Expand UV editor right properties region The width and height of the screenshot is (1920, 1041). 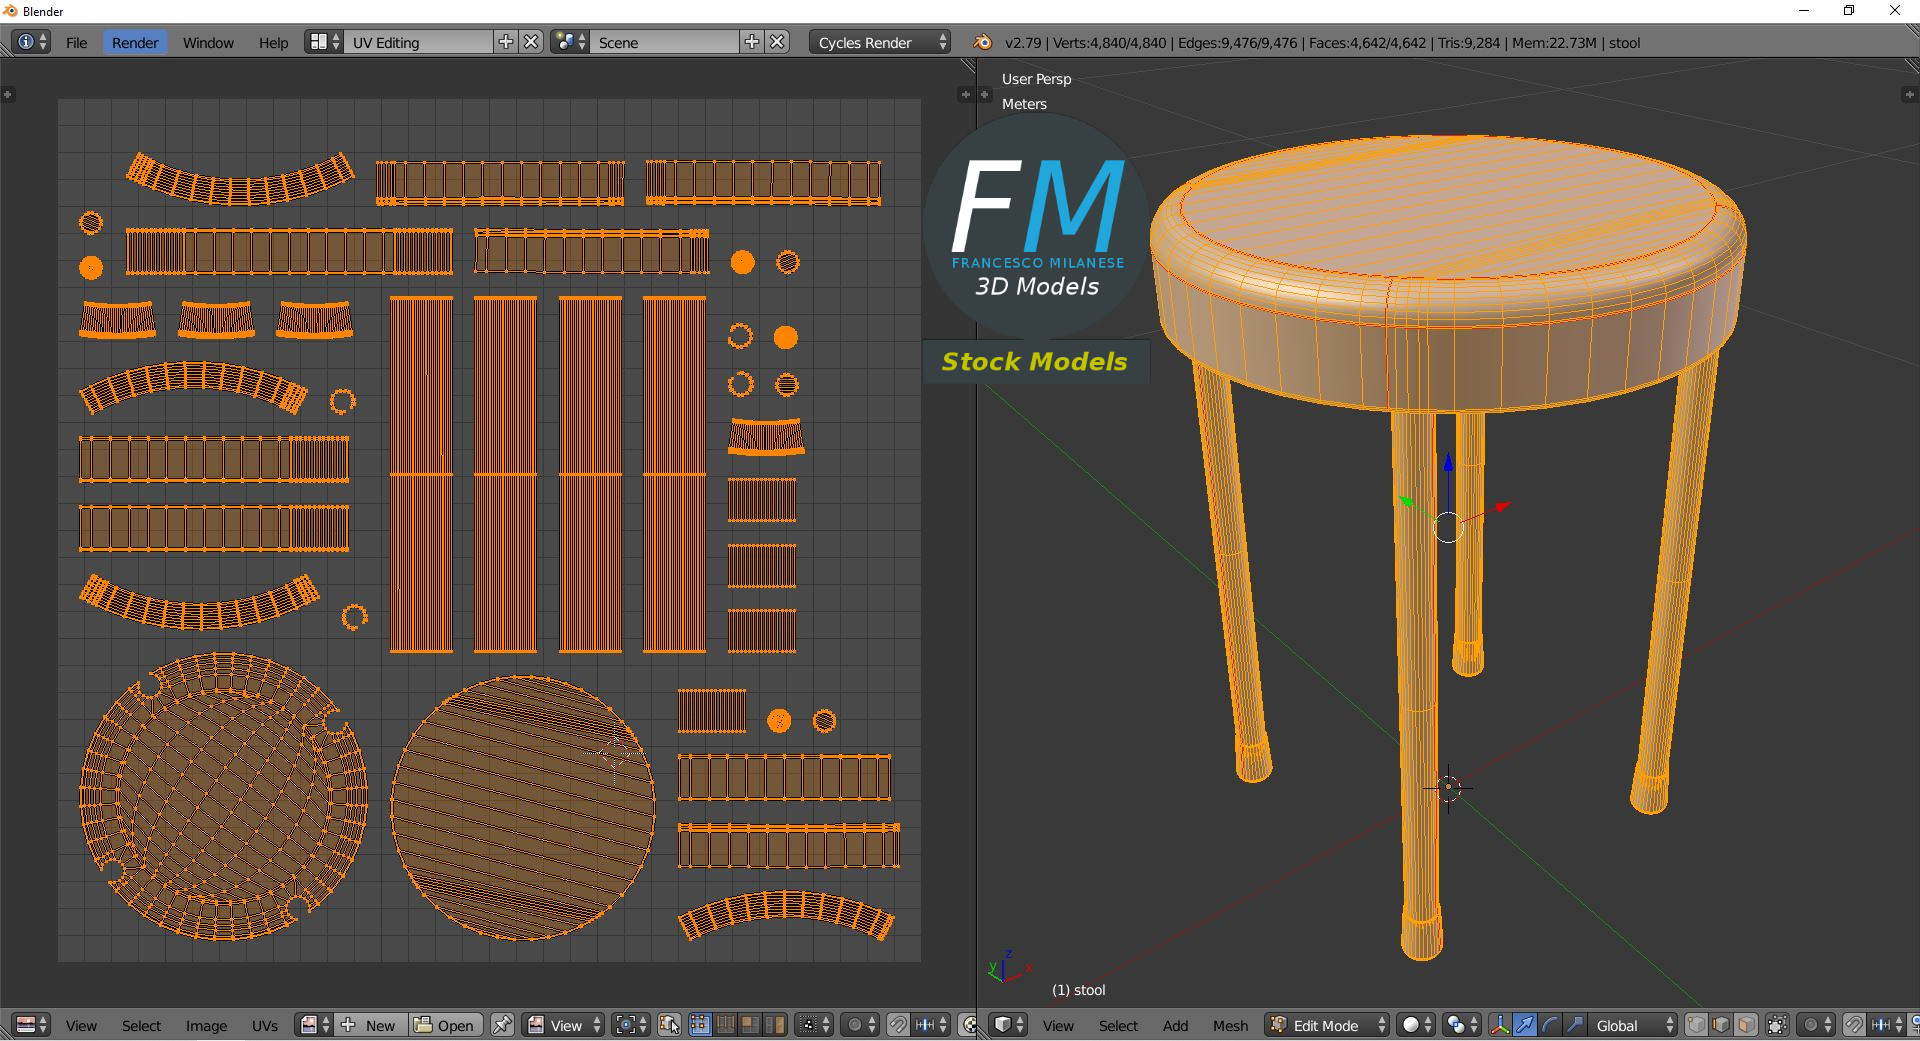(965, 95)
